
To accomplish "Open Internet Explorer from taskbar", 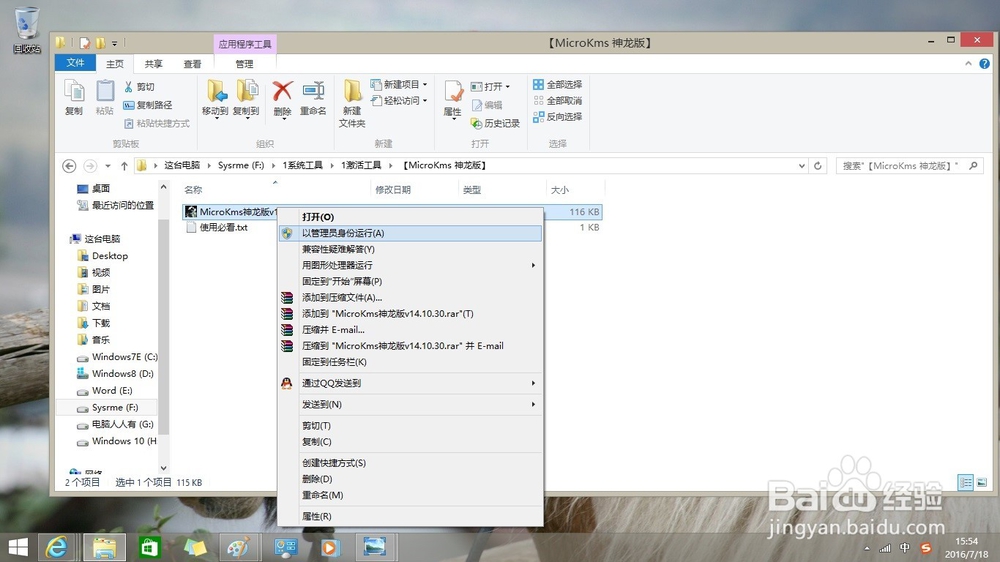I will (x=56, y=547).
